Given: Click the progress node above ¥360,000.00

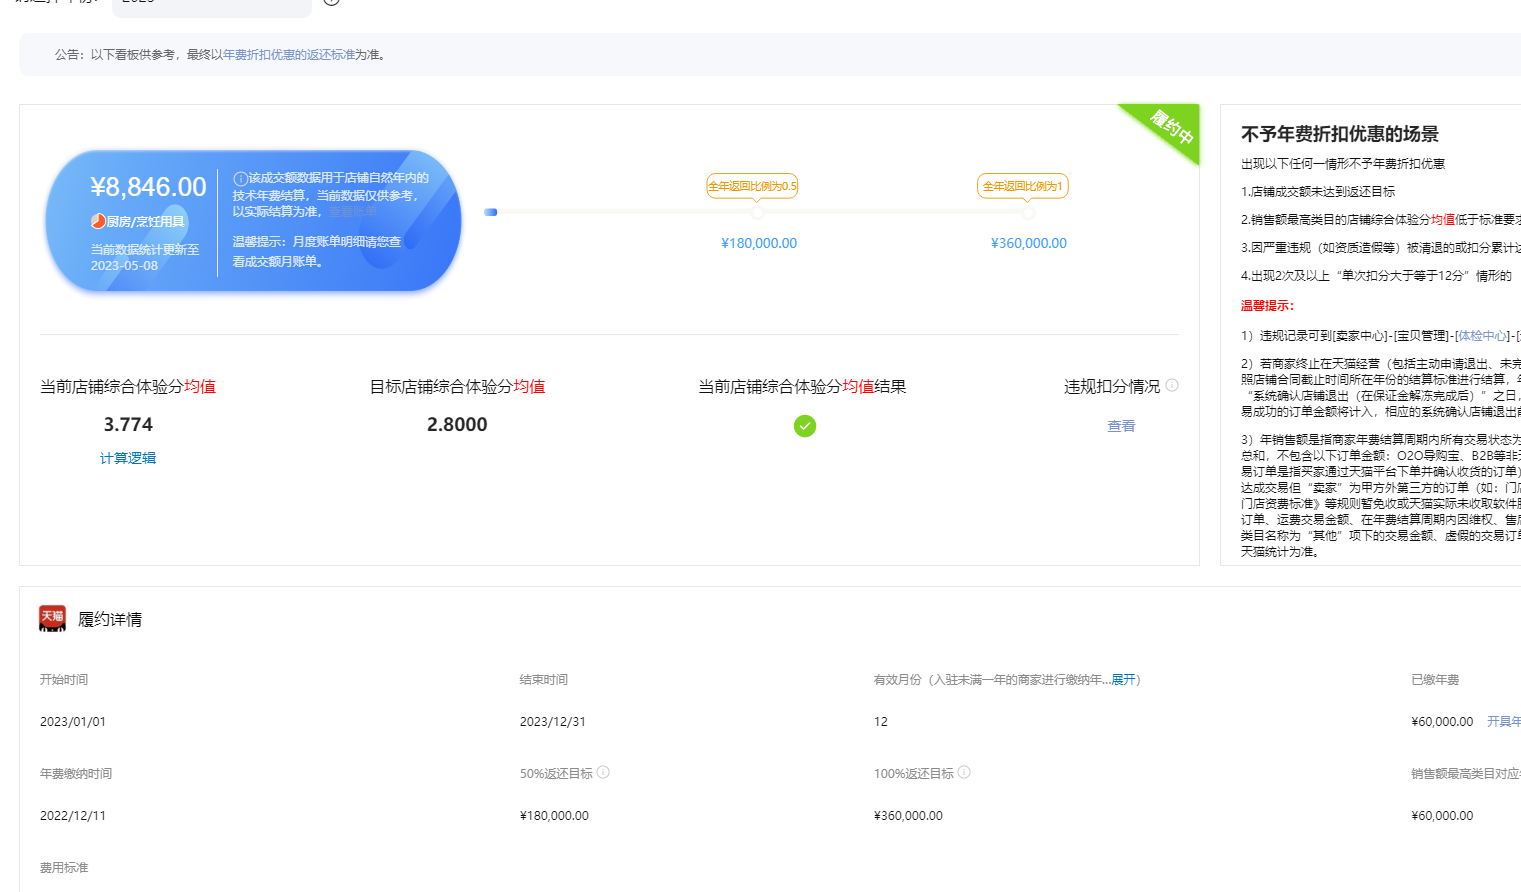Looking at the screenshot, I should click(1028, 212).
